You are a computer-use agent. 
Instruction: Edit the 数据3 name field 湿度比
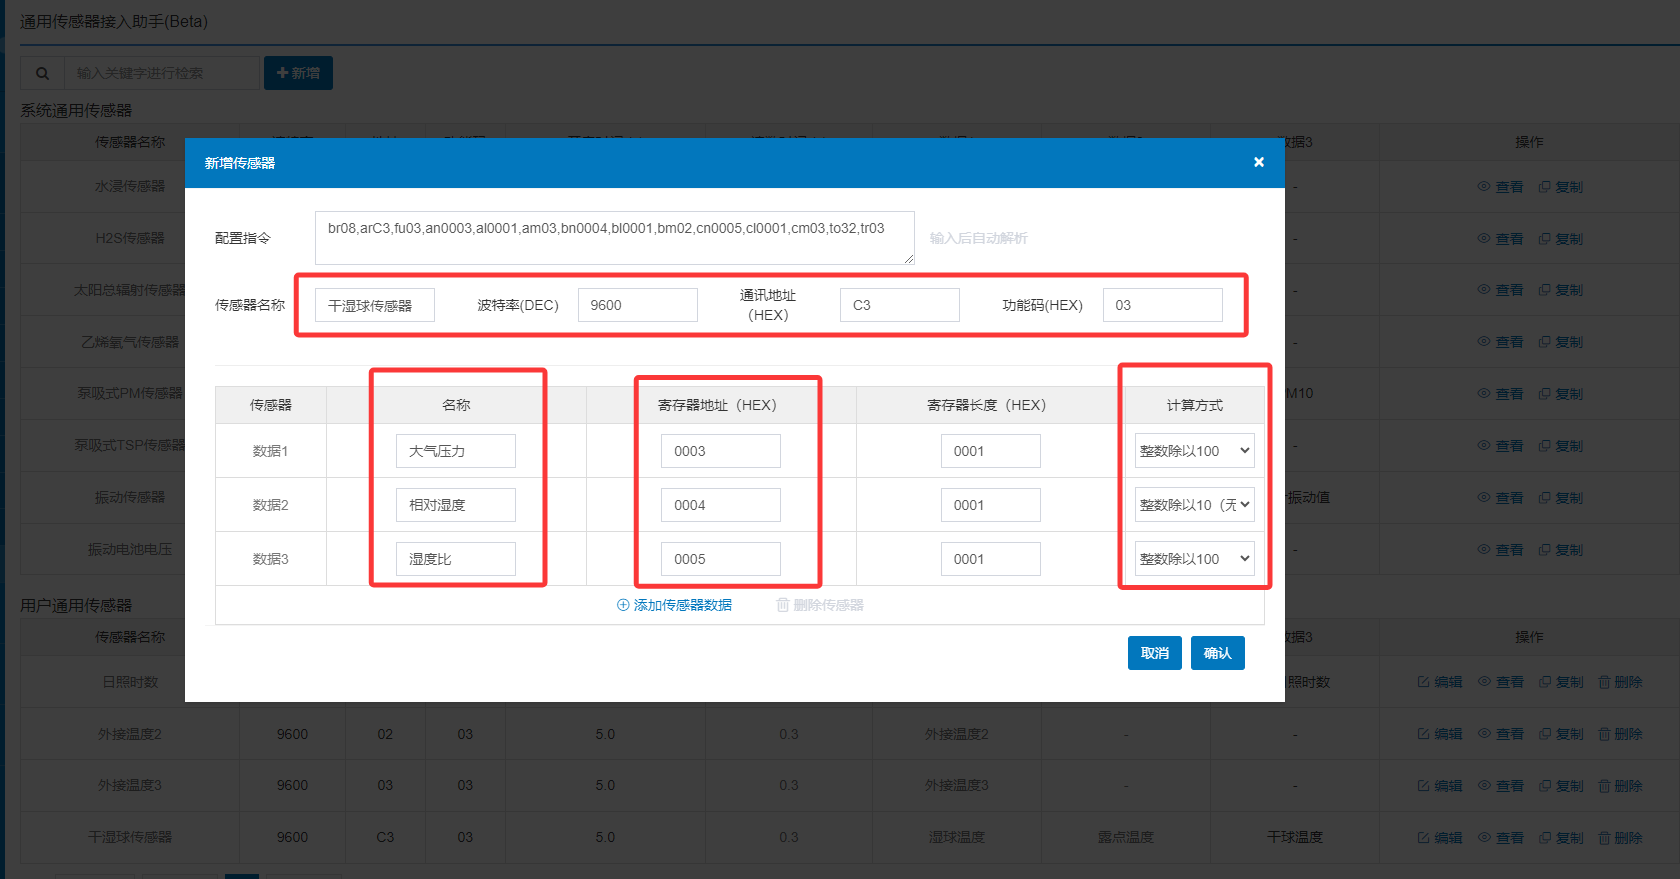(456, 559)
